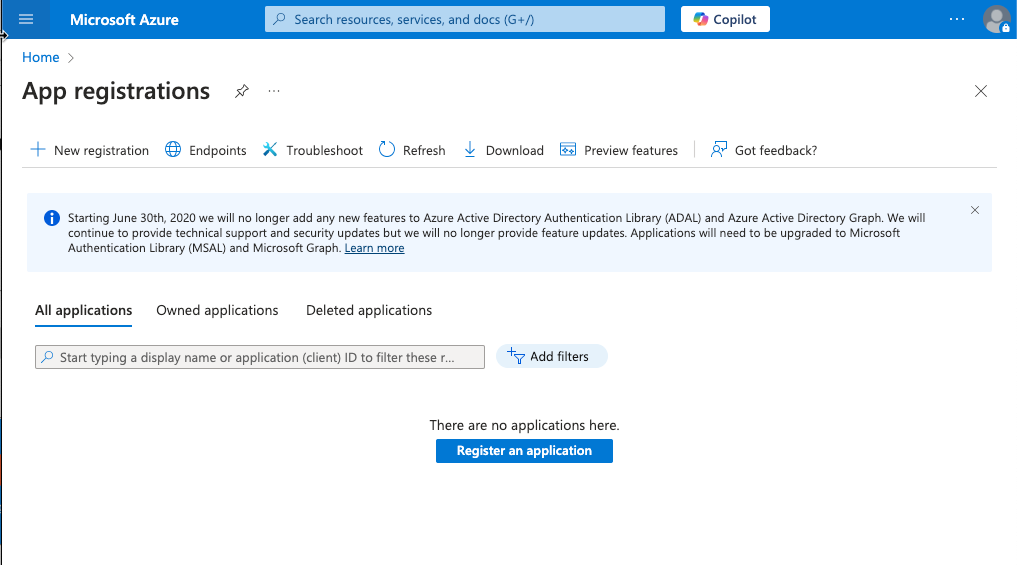Open Preview features
The width and height of the screenshot is (1017, 565).
(x=619, y=150)
